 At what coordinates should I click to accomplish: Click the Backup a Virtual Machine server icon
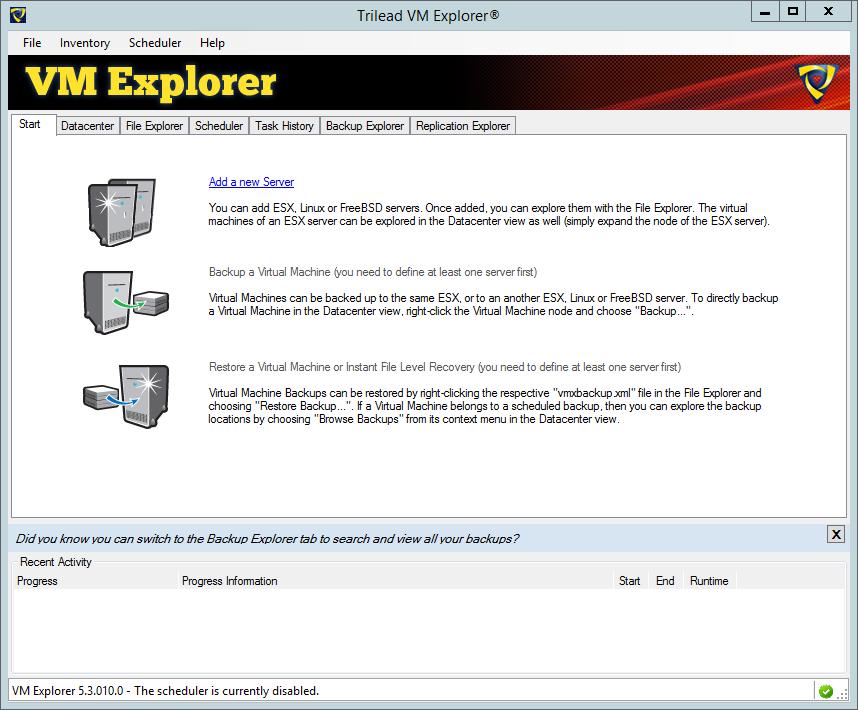tap(126, 302)
